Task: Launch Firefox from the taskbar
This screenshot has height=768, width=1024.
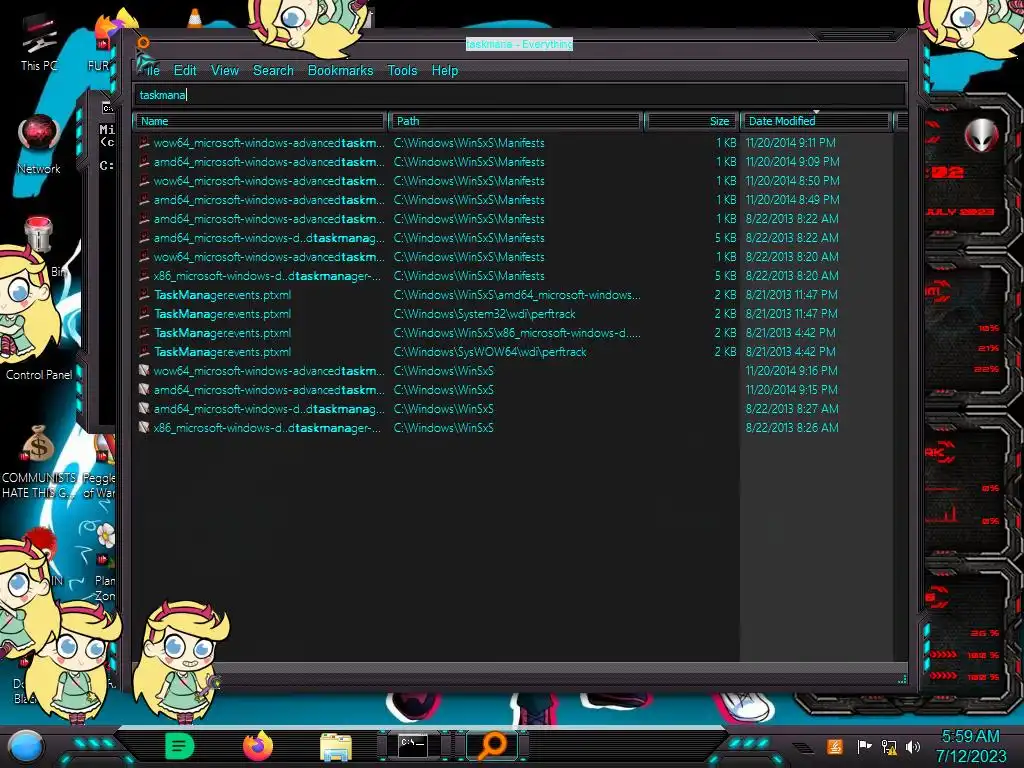Action: coord(257,746)
